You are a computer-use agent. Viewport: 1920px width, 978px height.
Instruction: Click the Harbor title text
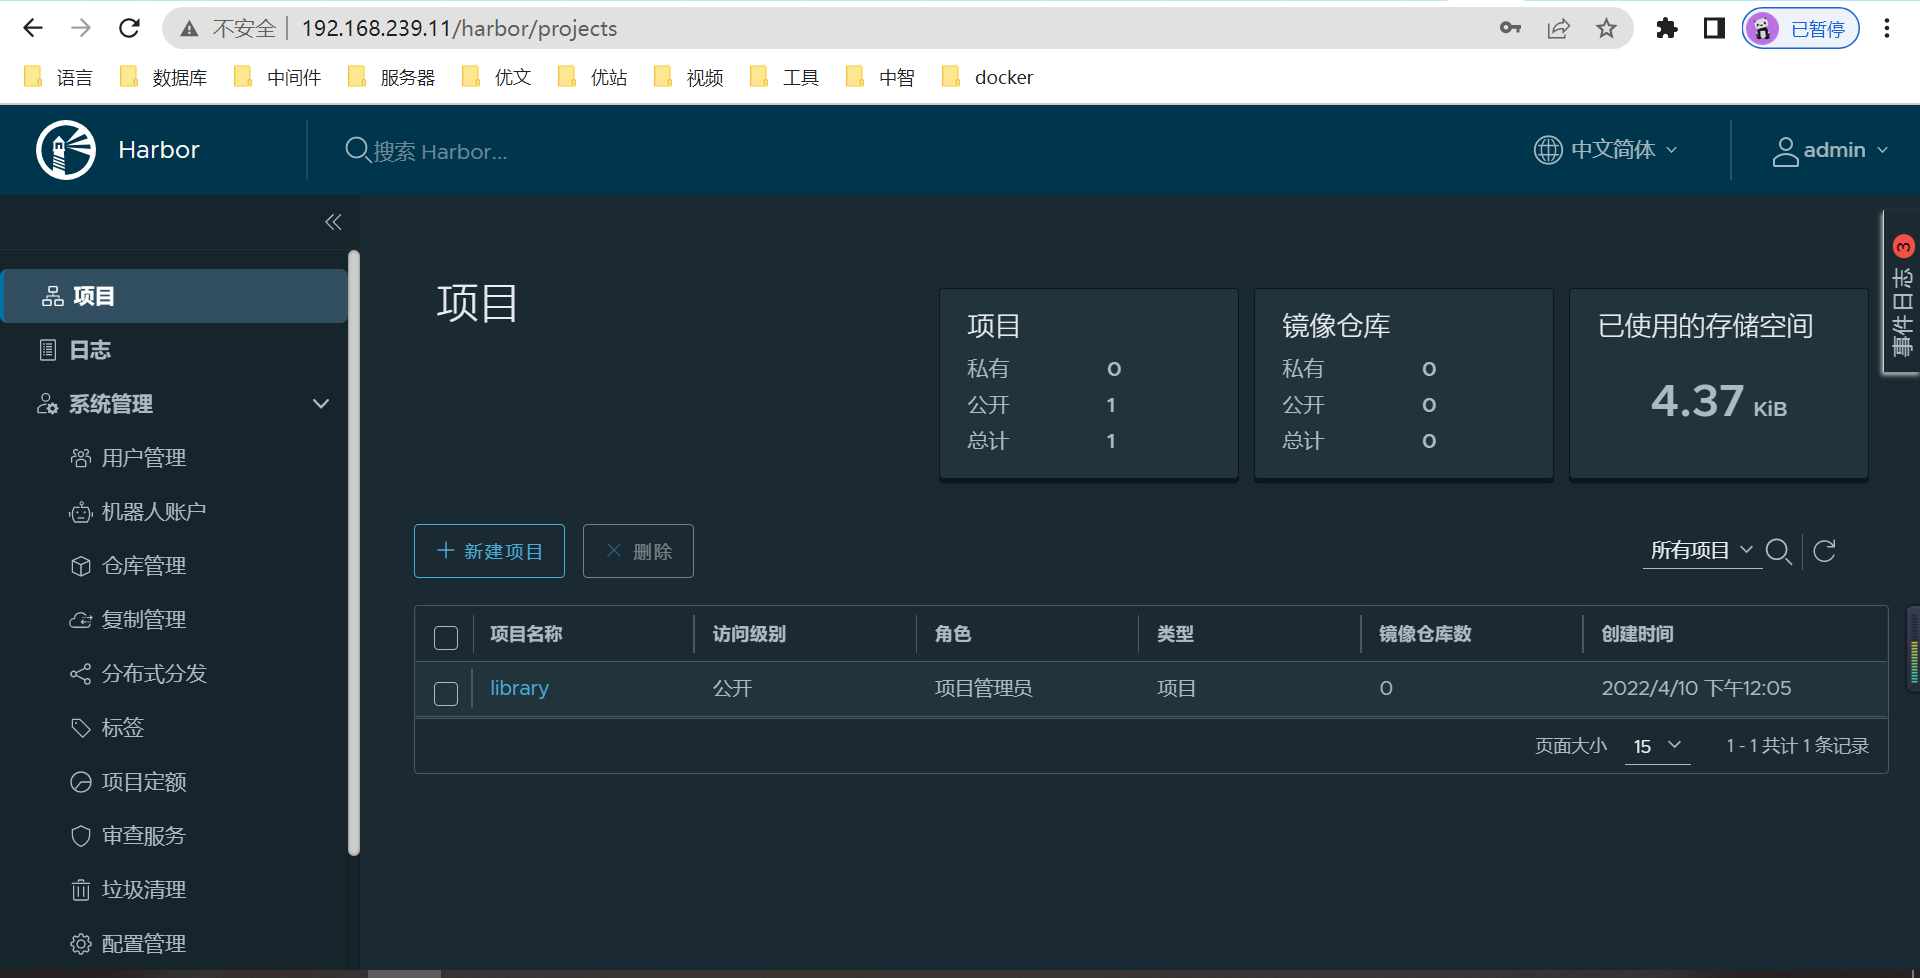click(x=159, y=150)
